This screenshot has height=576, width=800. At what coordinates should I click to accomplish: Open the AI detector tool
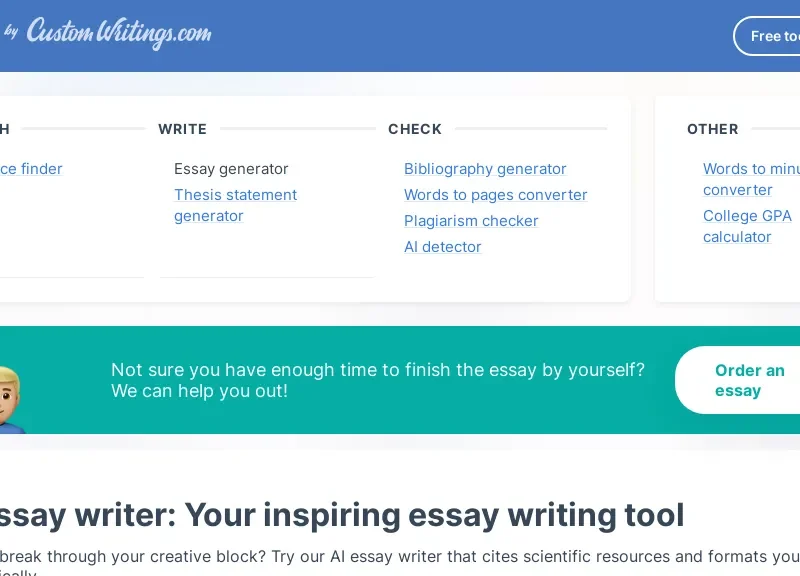442,247
